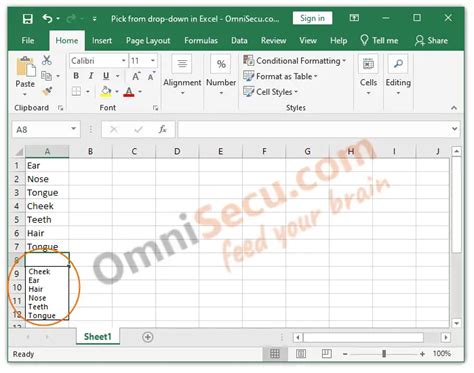Click the Ribbon Display Options icon
The image size is (474, 373).
[x=354, y=18]
